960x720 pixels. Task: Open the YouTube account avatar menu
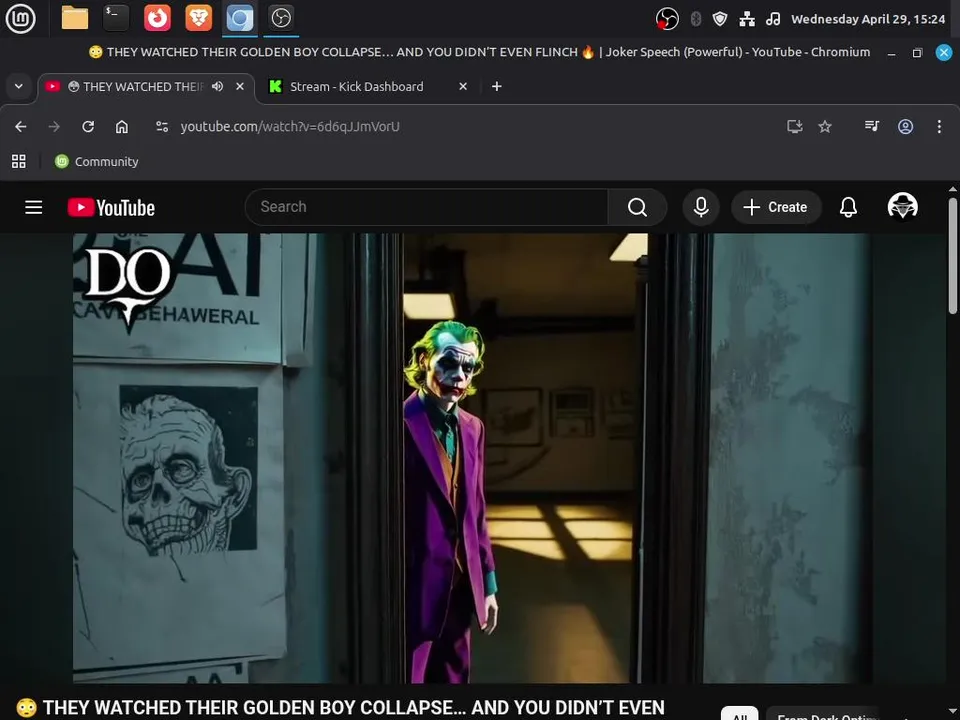(903, 206)
